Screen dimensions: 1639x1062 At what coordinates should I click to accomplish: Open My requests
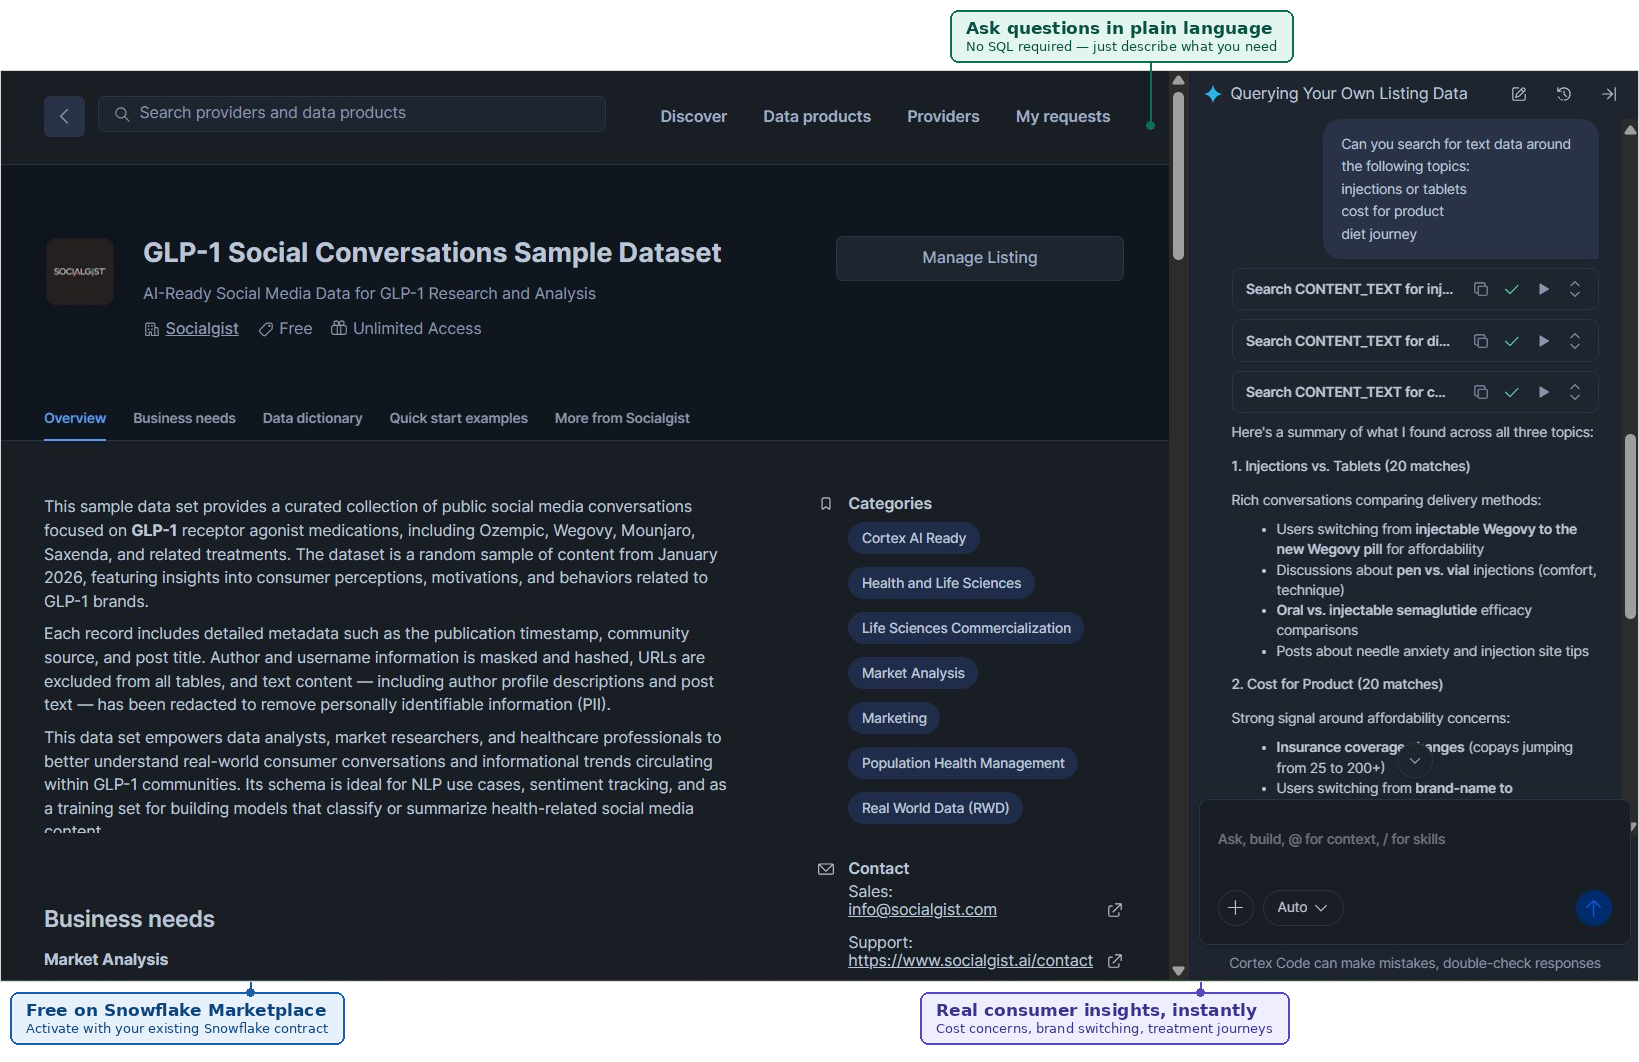[1063, 116]
